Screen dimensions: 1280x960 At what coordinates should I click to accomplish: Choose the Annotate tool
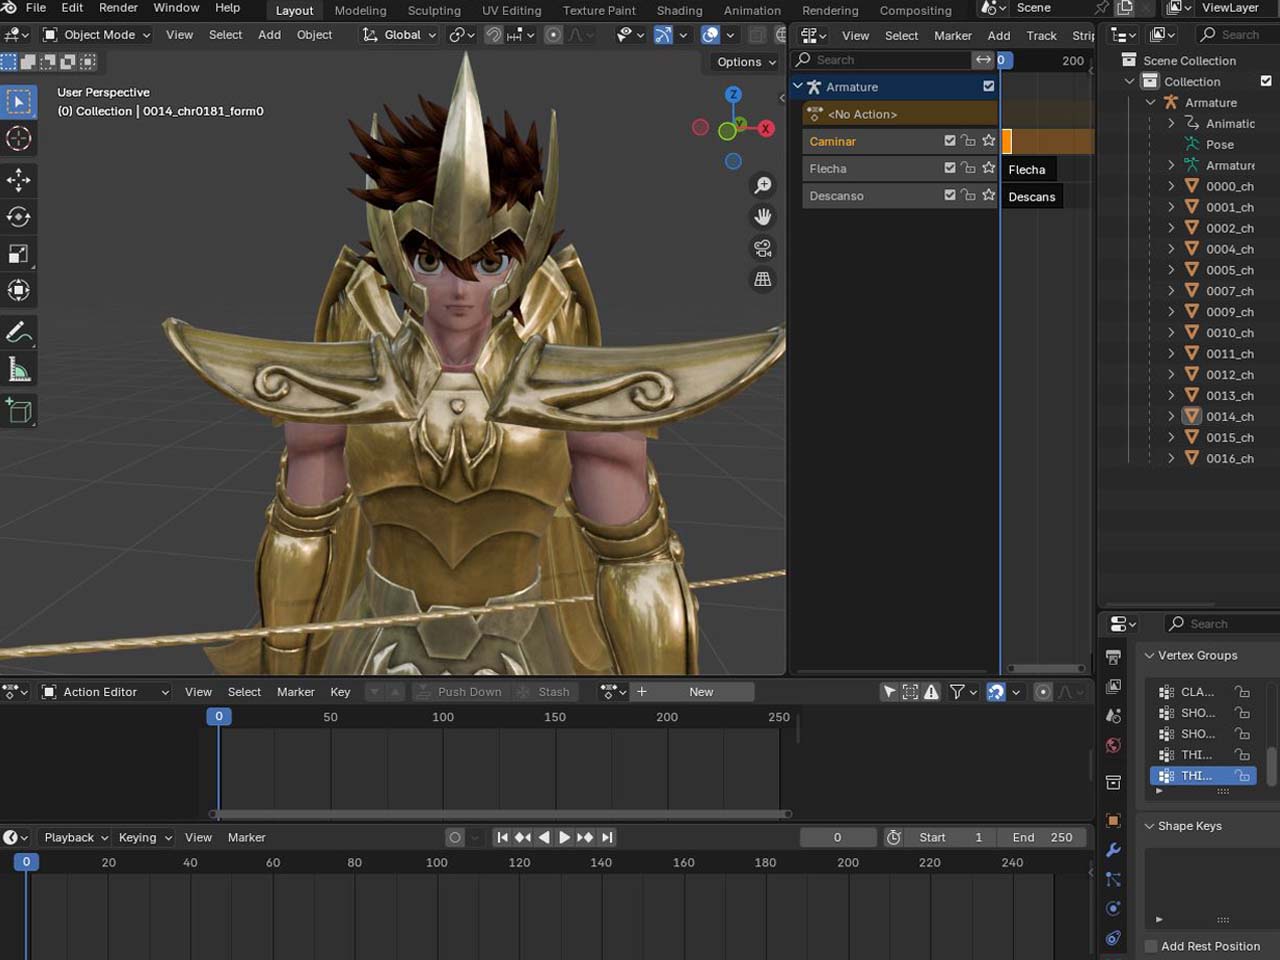point(19,332)
